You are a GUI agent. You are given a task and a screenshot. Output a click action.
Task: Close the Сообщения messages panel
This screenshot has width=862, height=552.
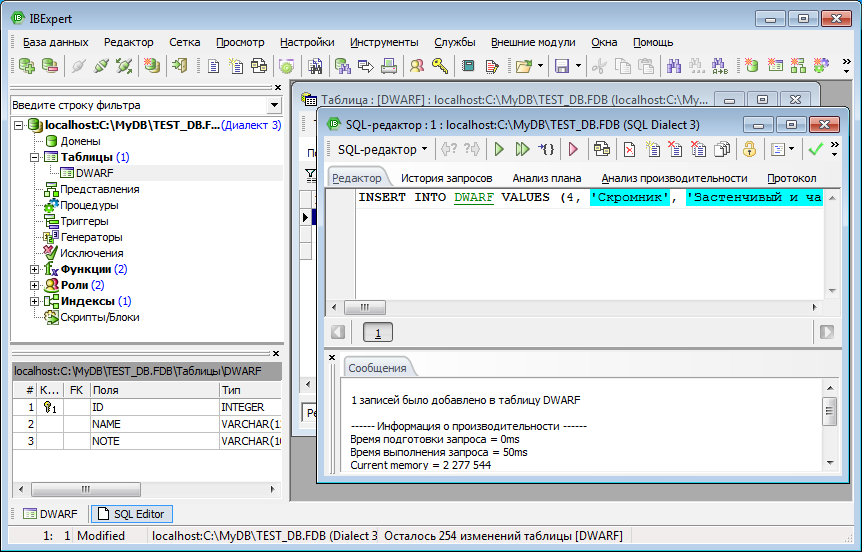332,357
